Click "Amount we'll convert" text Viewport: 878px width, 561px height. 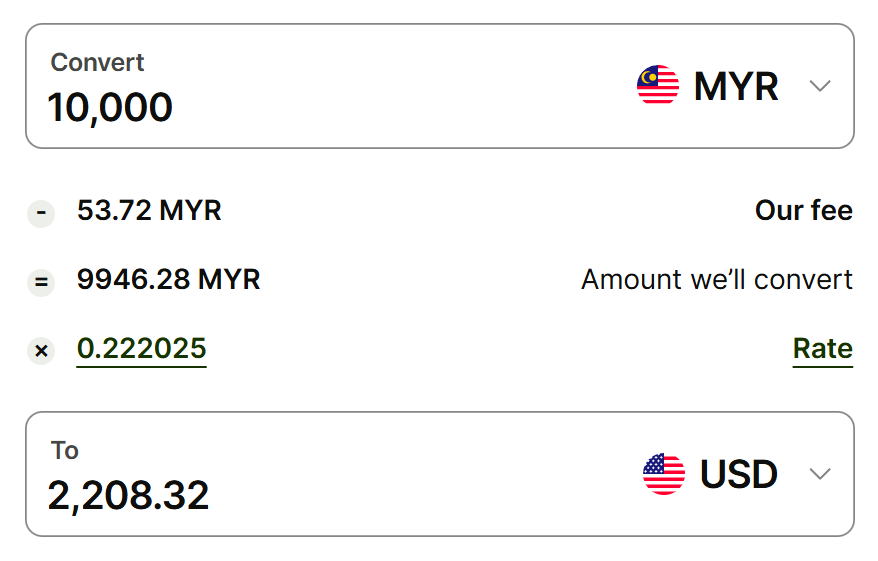716,280
